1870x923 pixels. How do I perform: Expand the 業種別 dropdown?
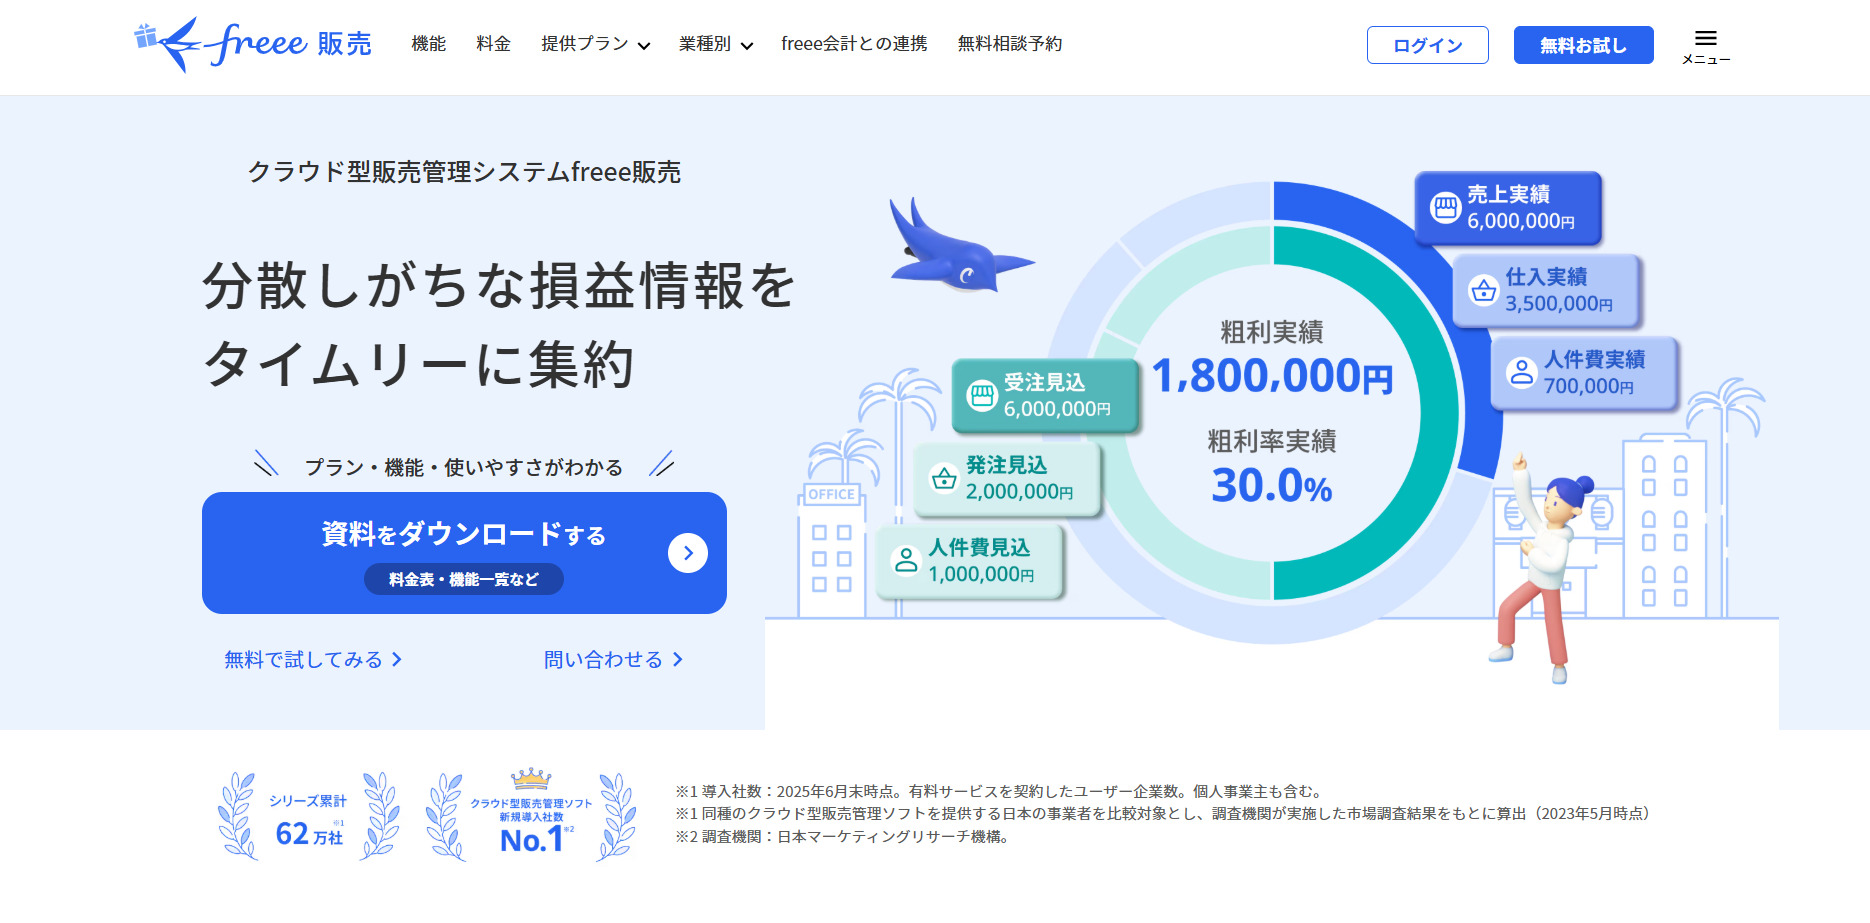(716, 44)
